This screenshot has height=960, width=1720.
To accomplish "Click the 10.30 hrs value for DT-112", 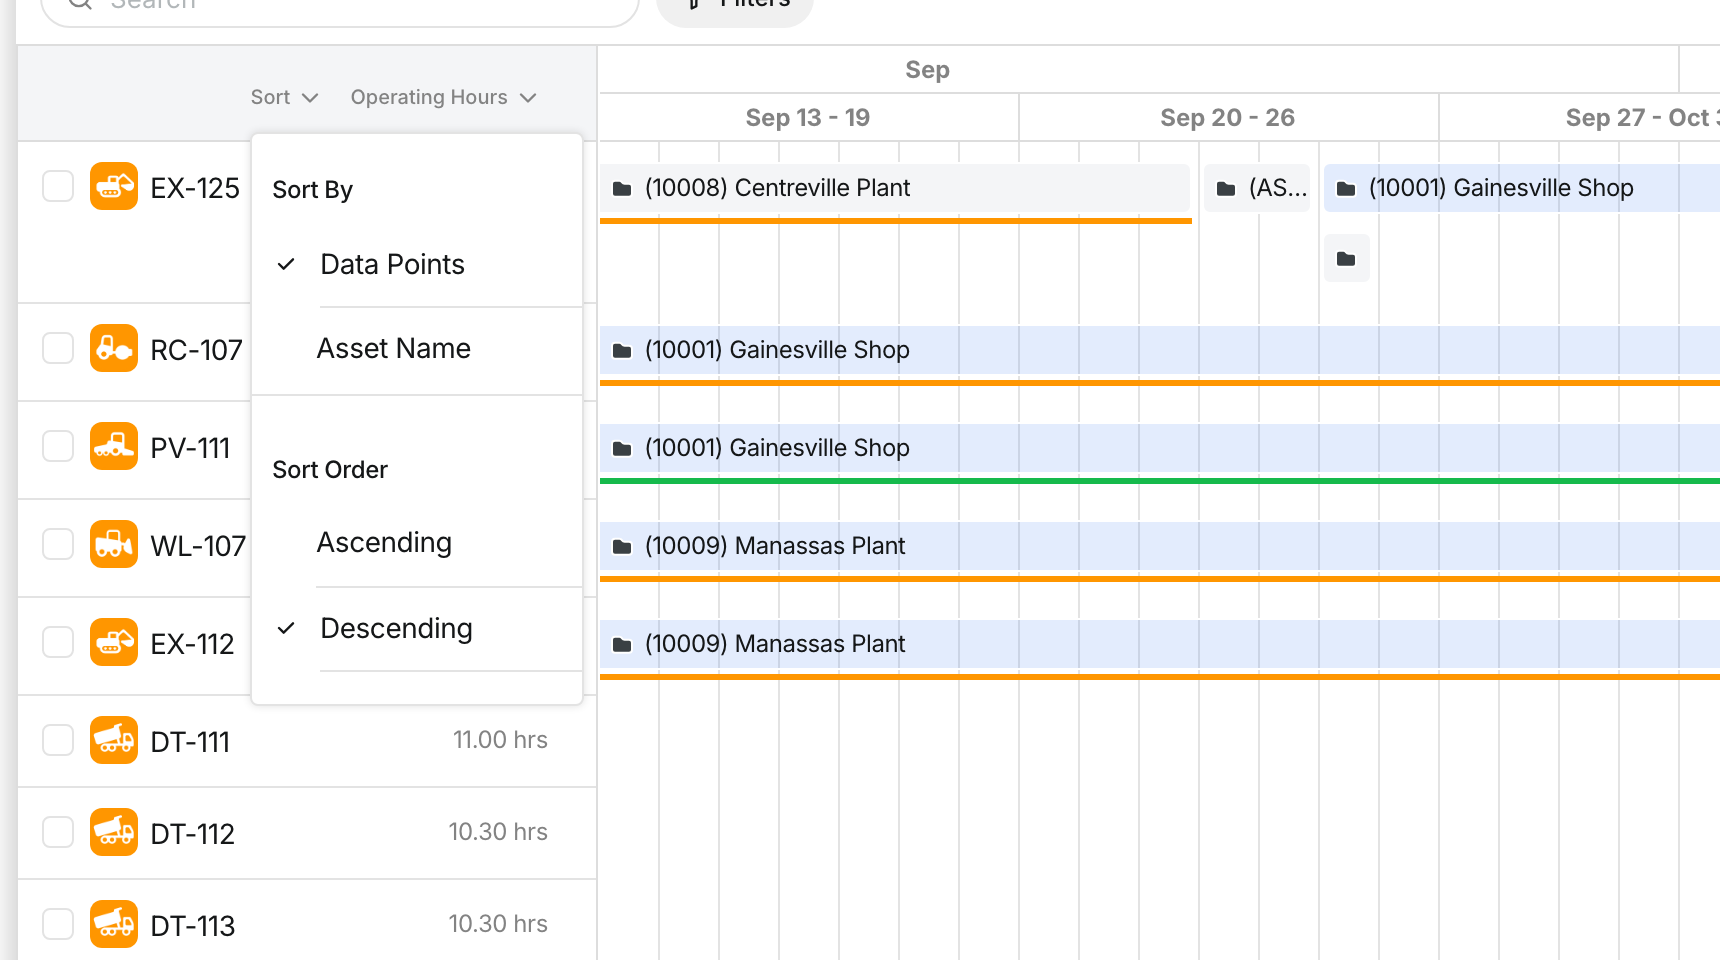I will tap(498, 832).
